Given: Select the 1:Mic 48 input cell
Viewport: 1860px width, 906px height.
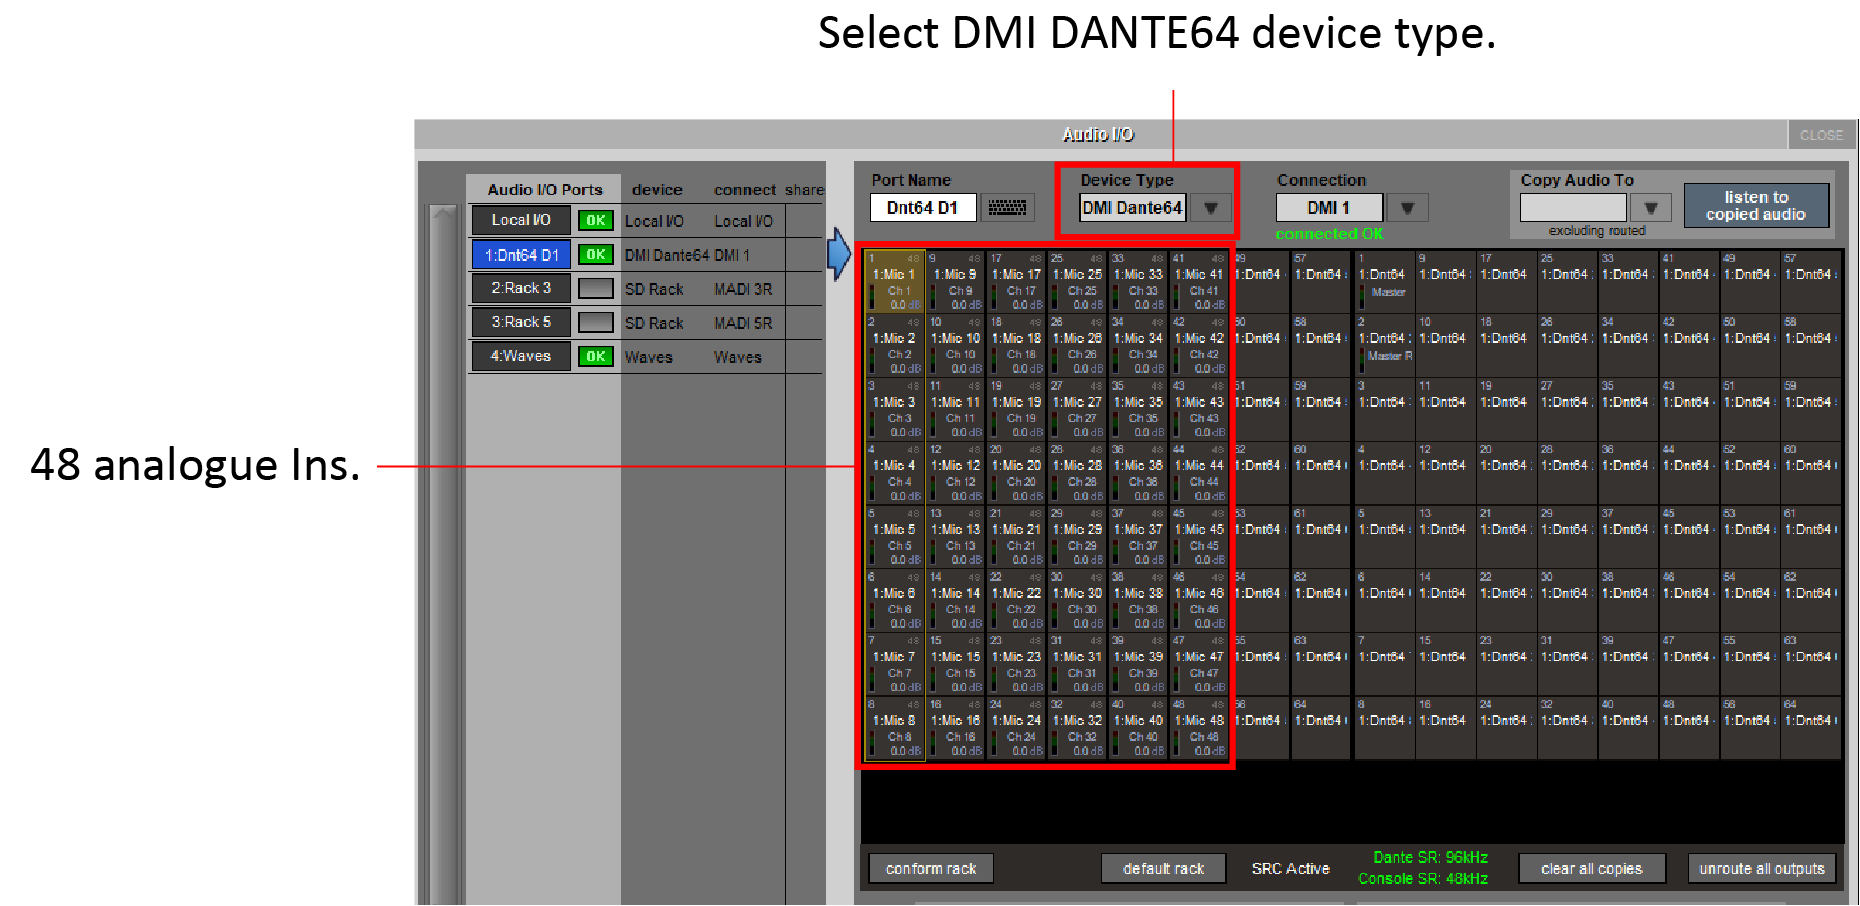Looking at the screenshot, I should click(x=1199, y=728).
